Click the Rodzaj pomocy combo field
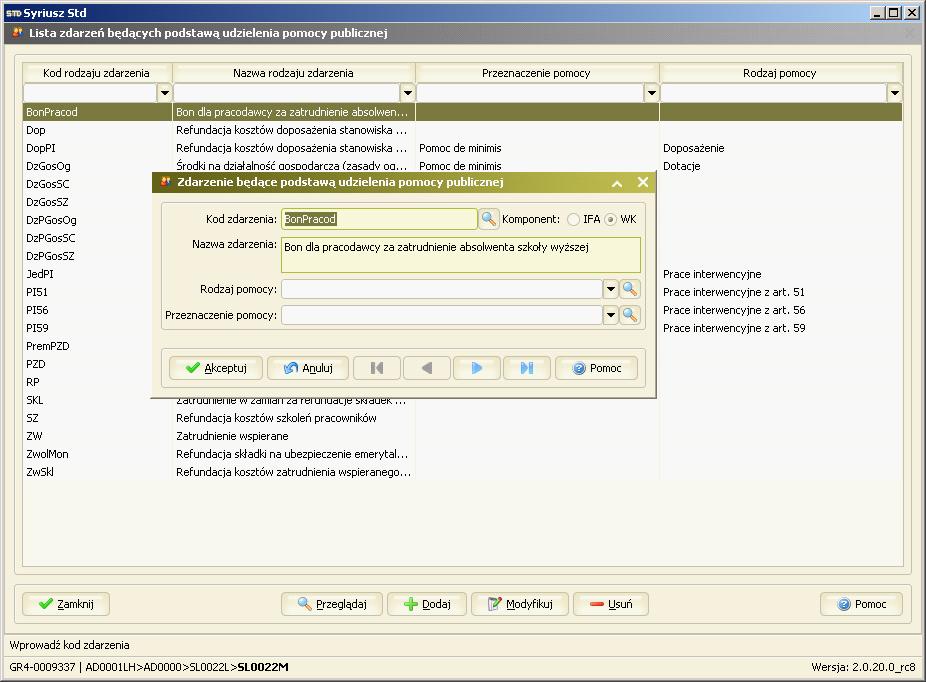 (442, 289)
